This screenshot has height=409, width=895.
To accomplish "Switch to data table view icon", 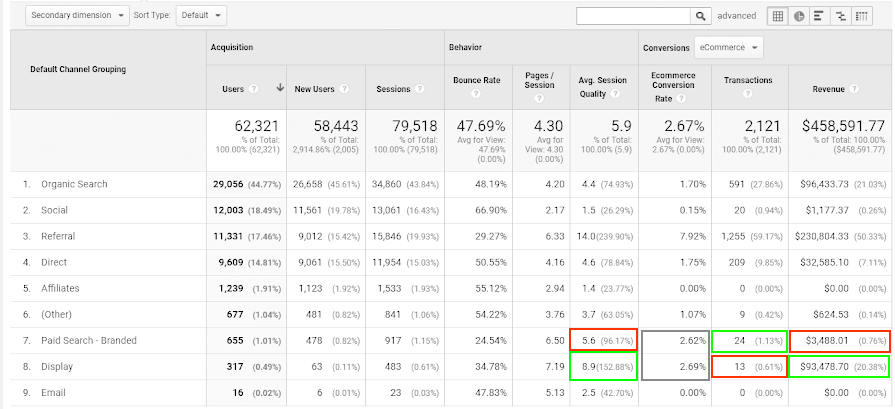I will [x=777, y=16].
